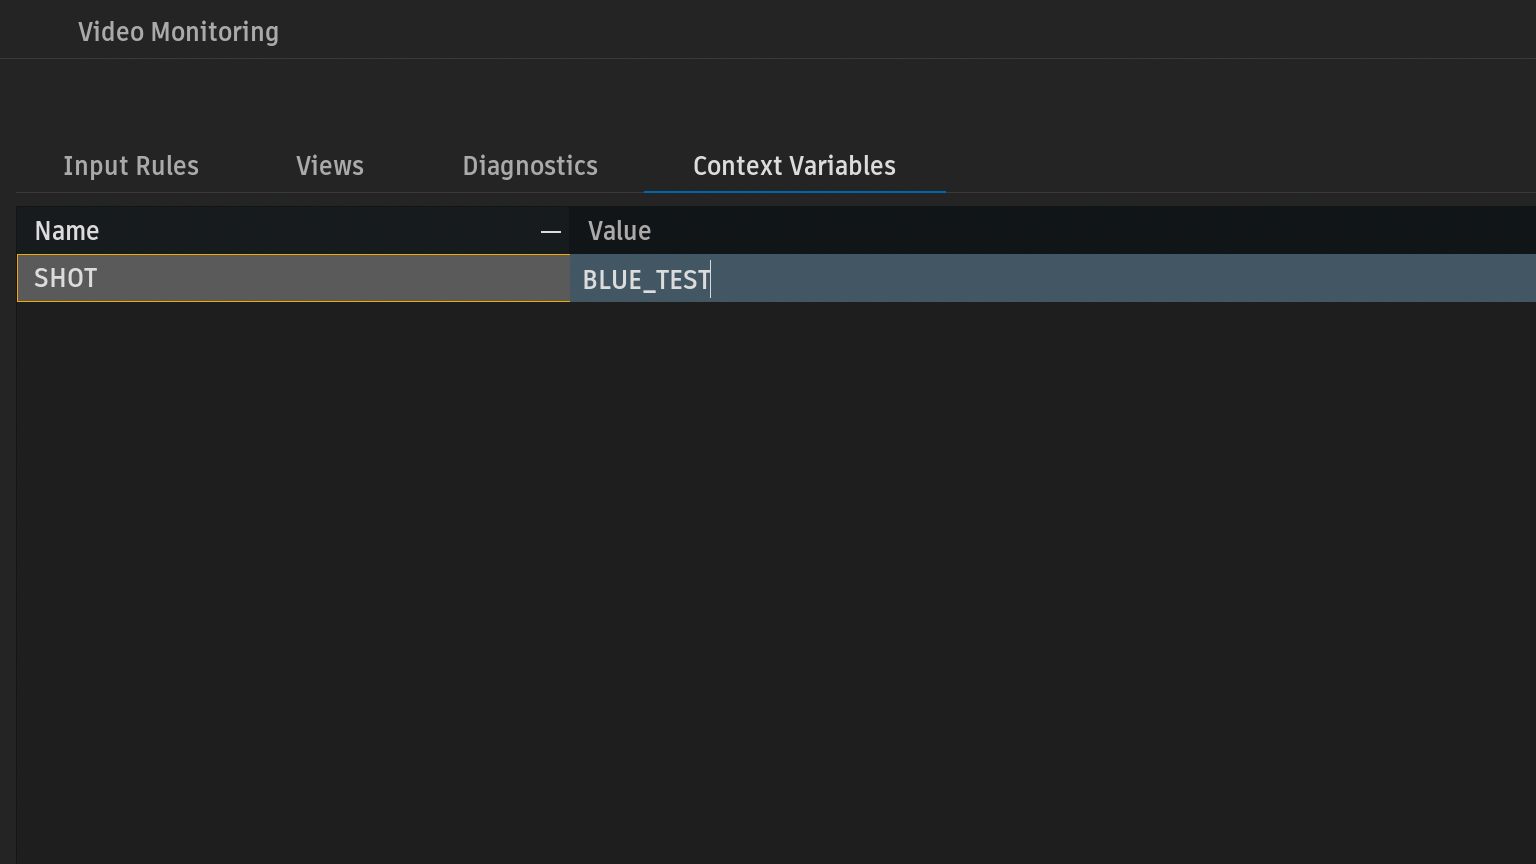The width and height of the screenshot is (1536, 864).
Task: Switch to the Views tab
Action: tap(330, 166)
